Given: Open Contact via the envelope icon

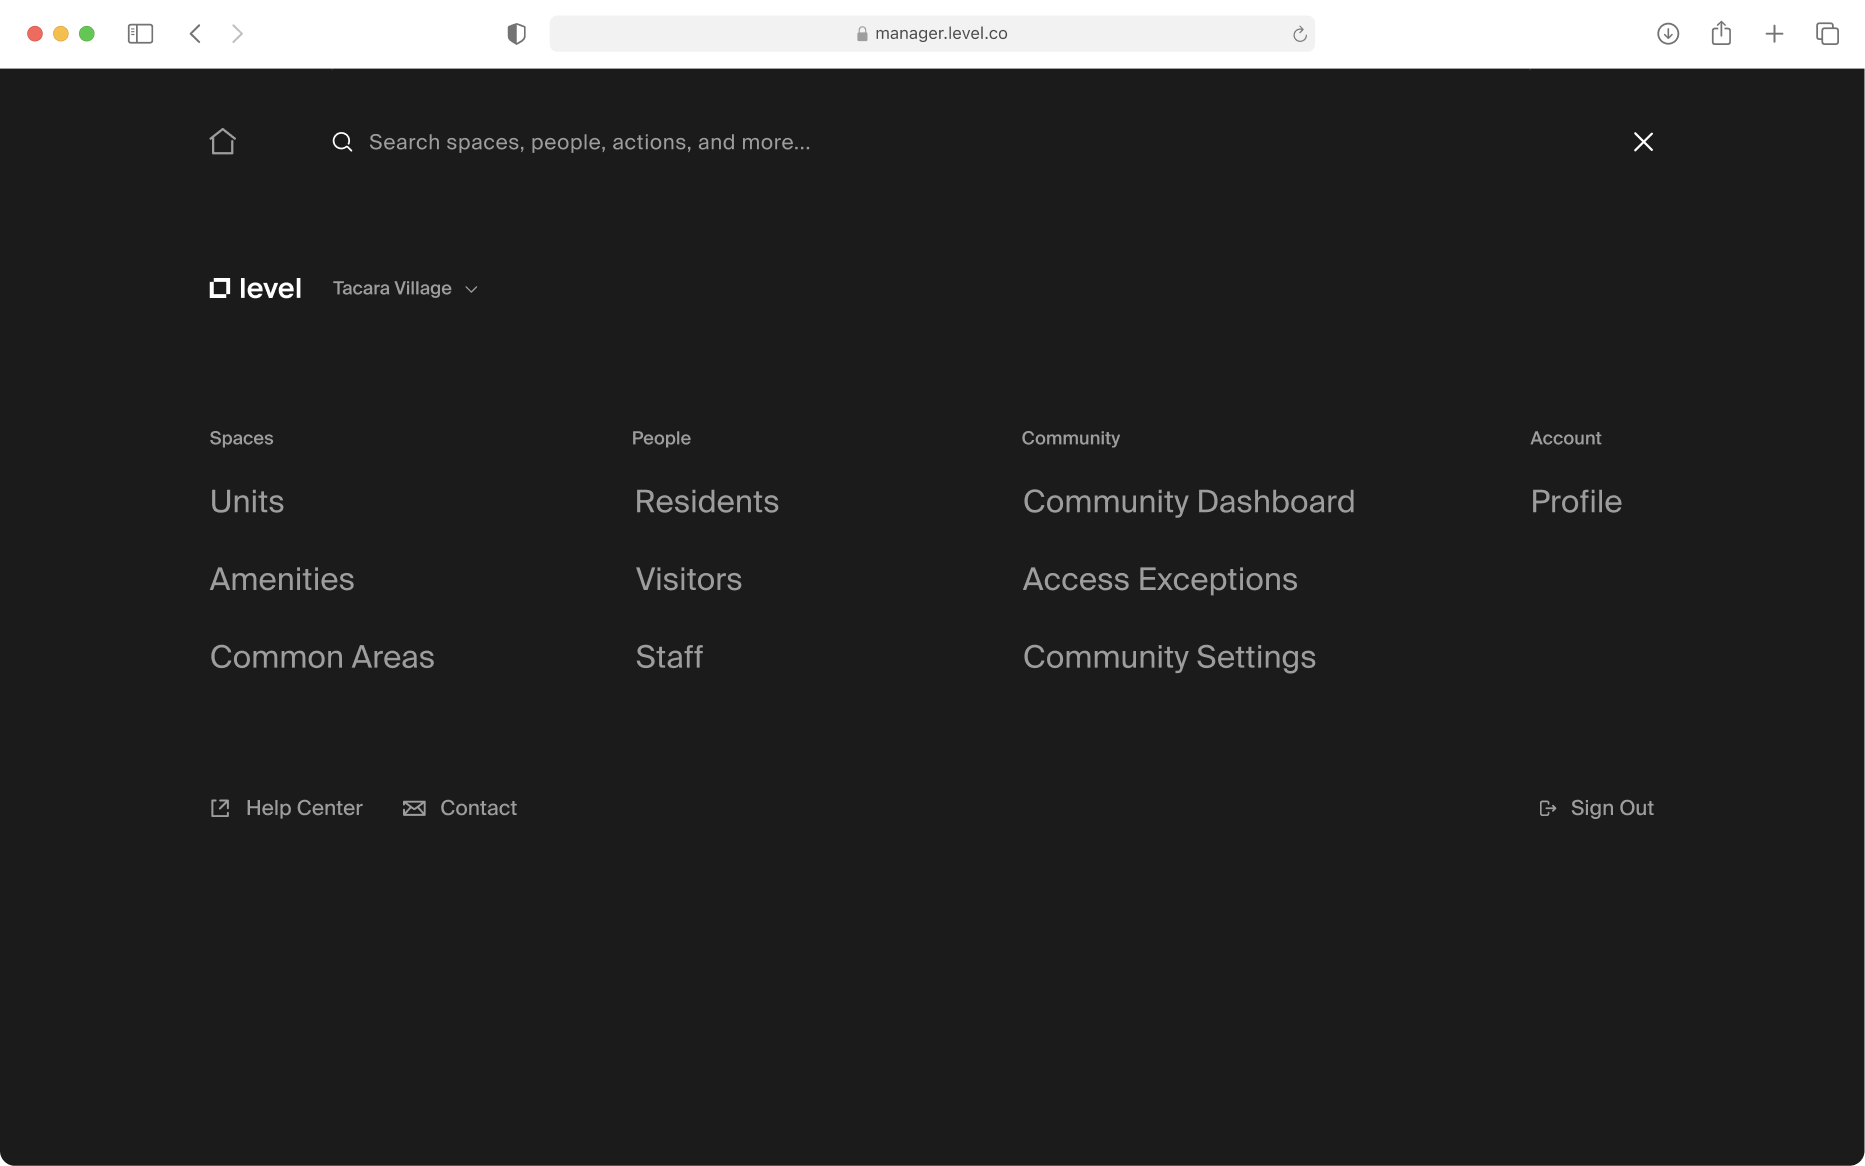Looking at the screenshot, I should click(x=414, y=808).
